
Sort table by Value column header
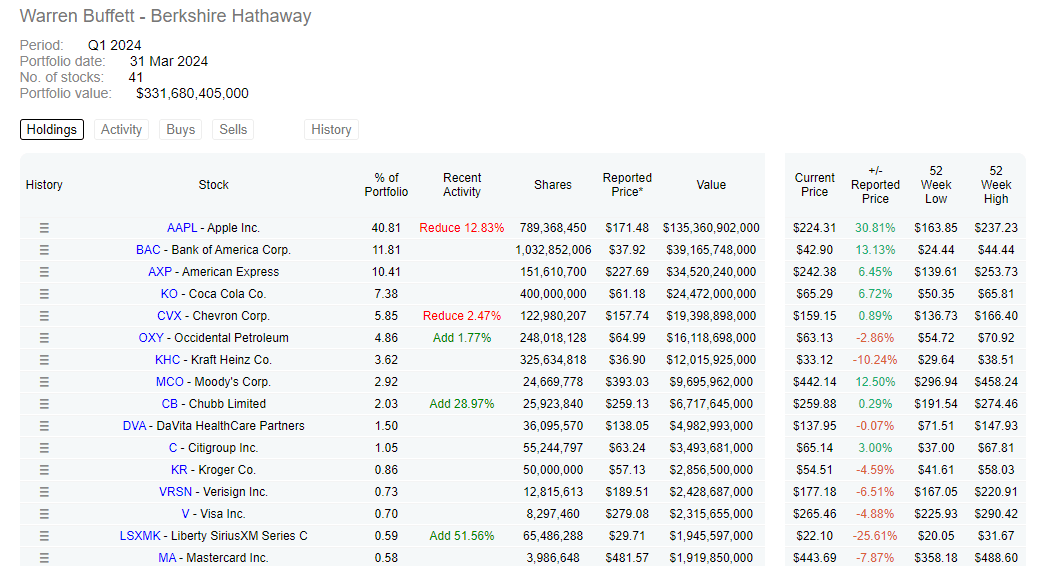(x=711, y=185)
